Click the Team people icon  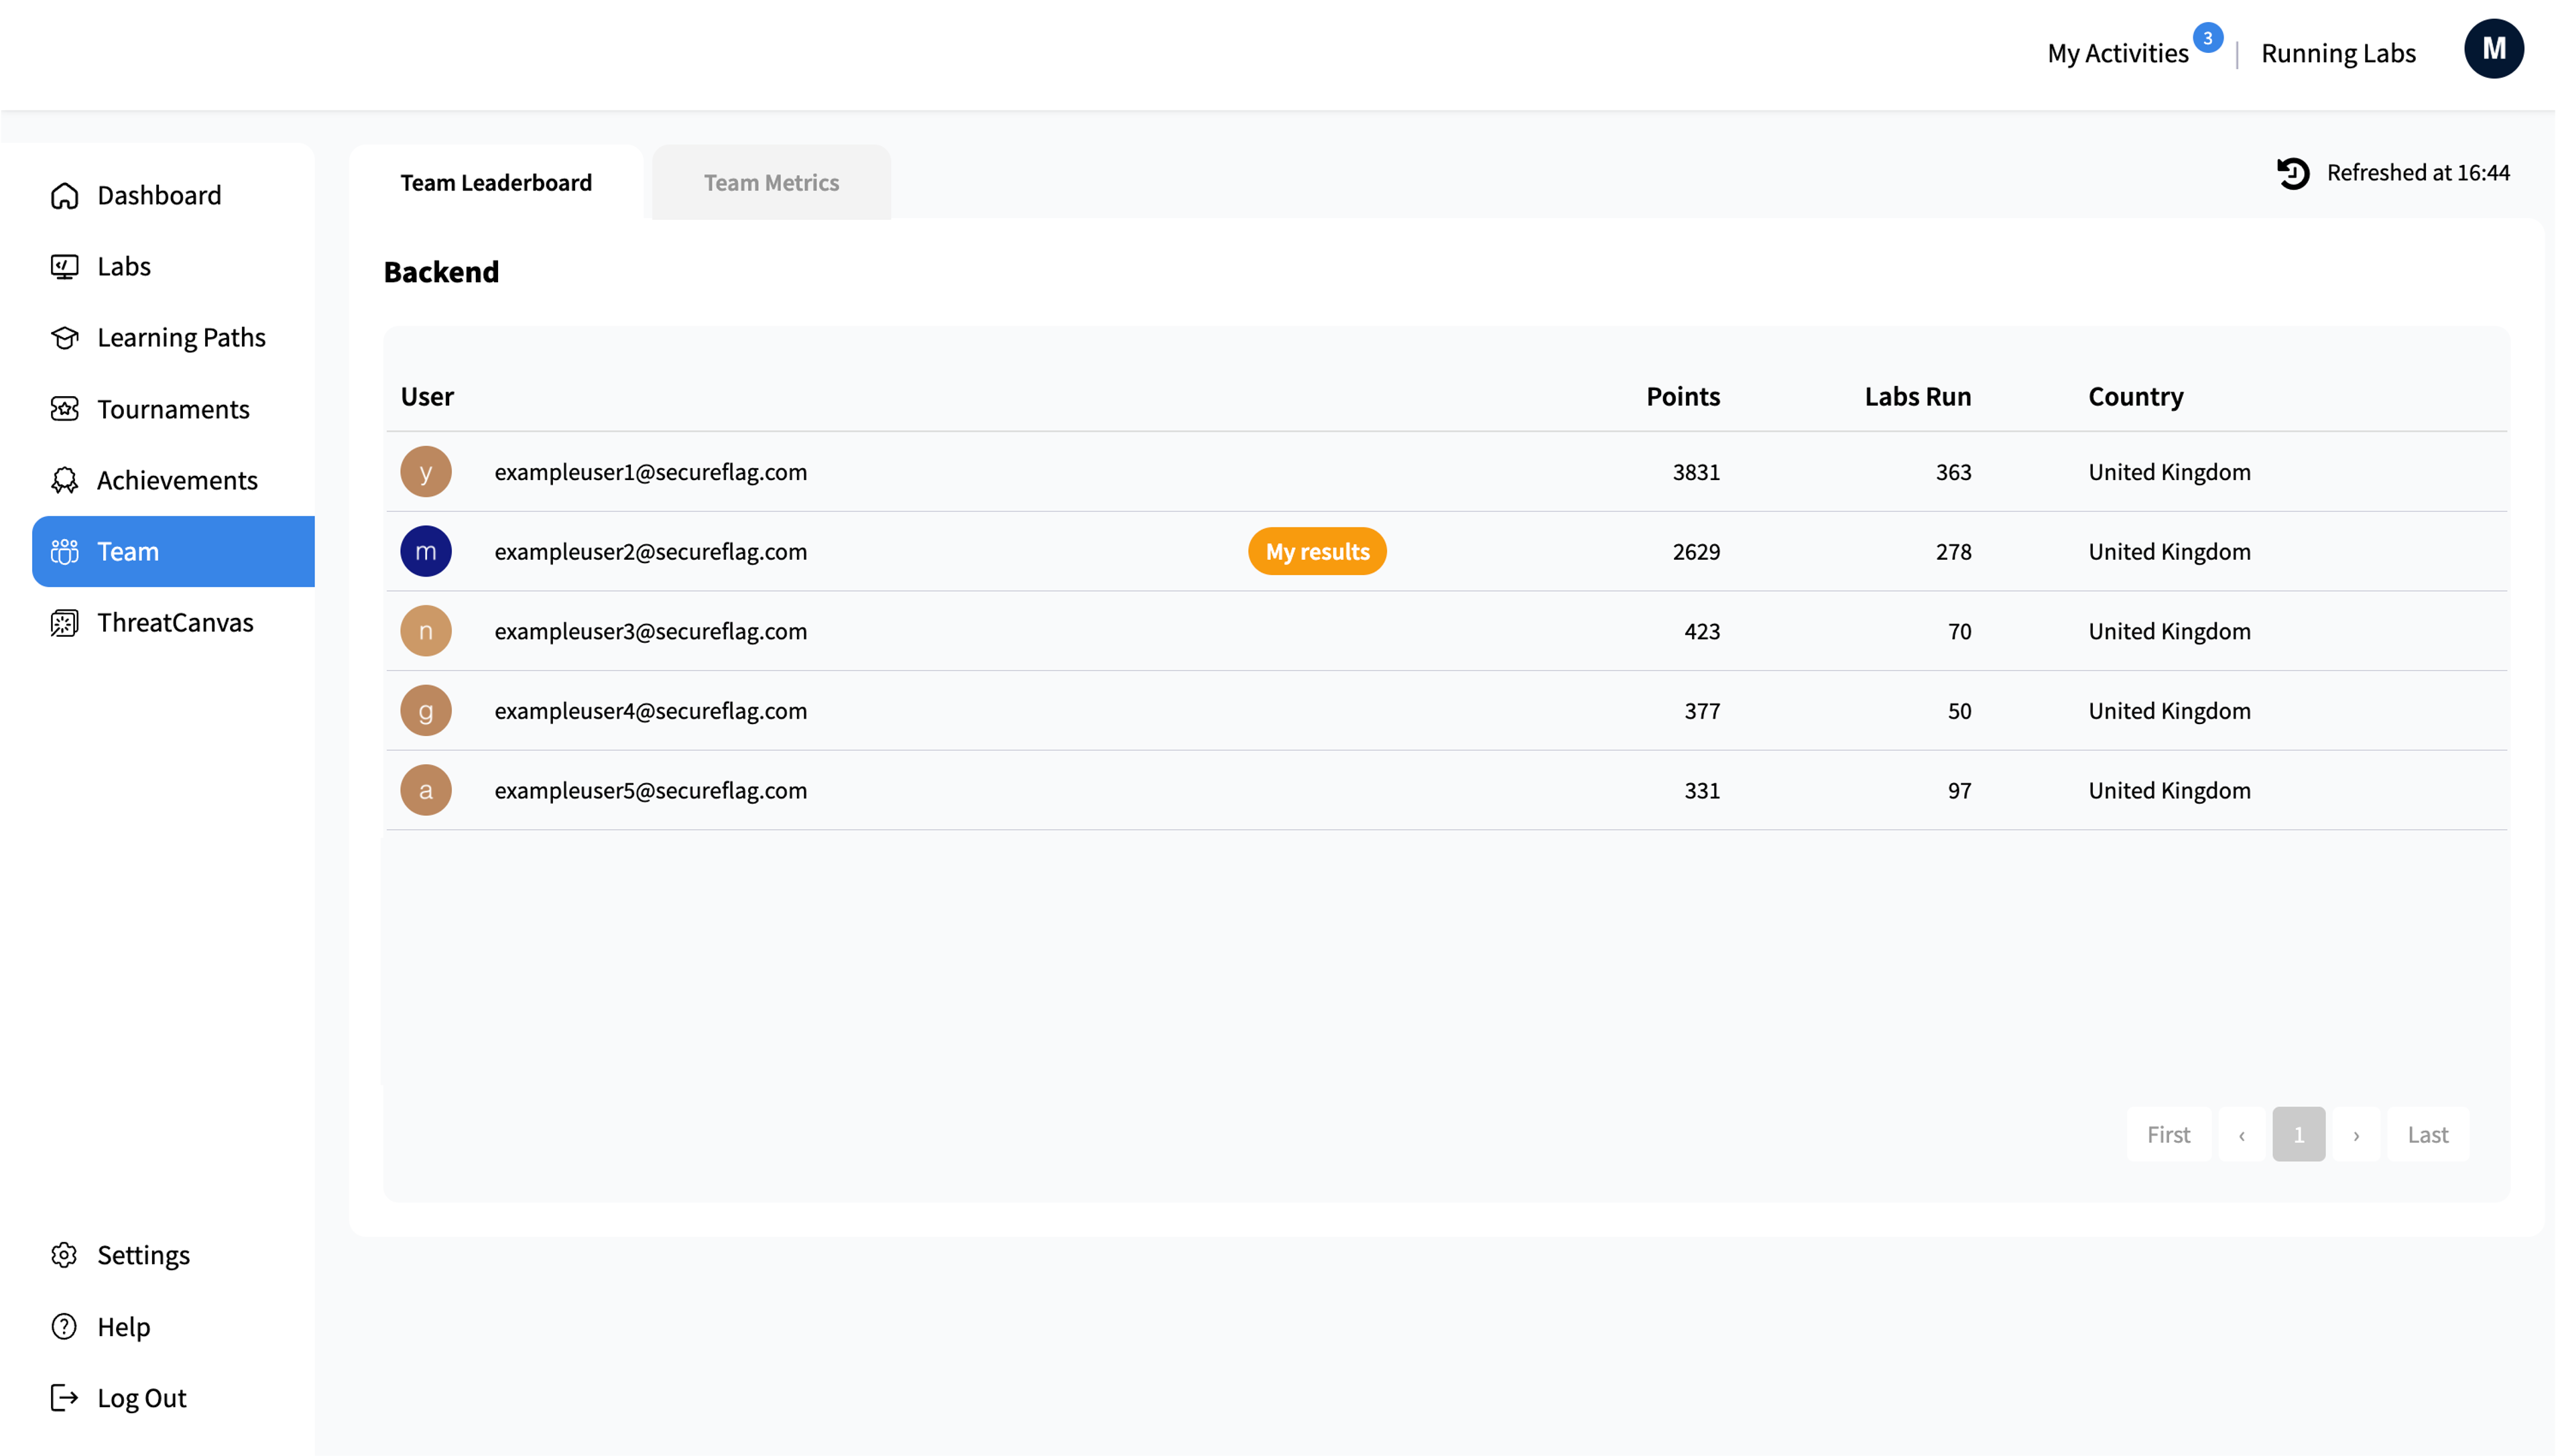(65, 551)
